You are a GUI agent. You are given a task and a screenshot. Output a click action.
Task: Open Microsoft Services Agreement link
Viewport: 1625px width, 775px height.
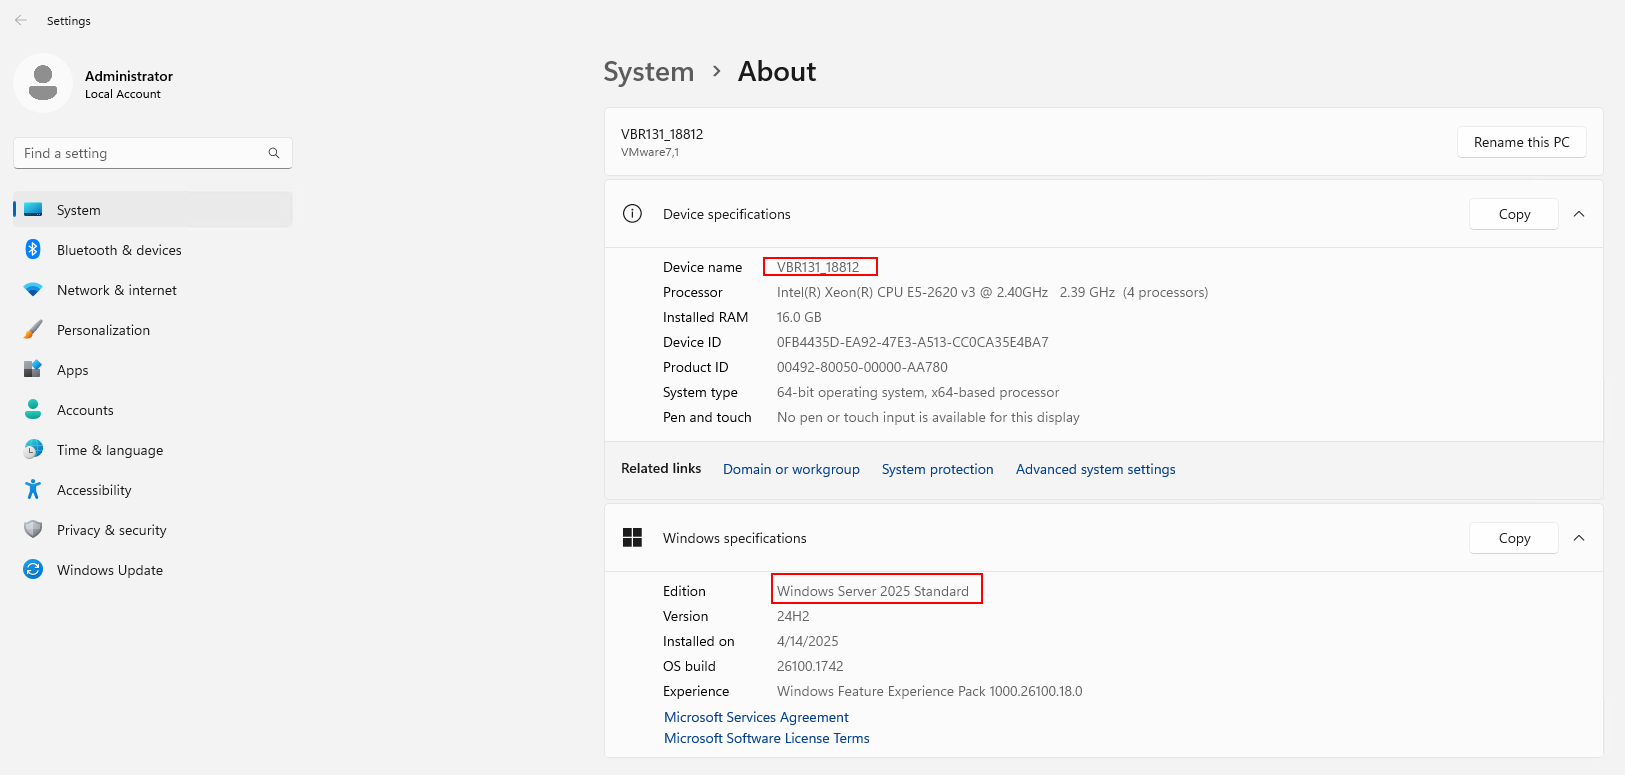click(x=756, y=717)
